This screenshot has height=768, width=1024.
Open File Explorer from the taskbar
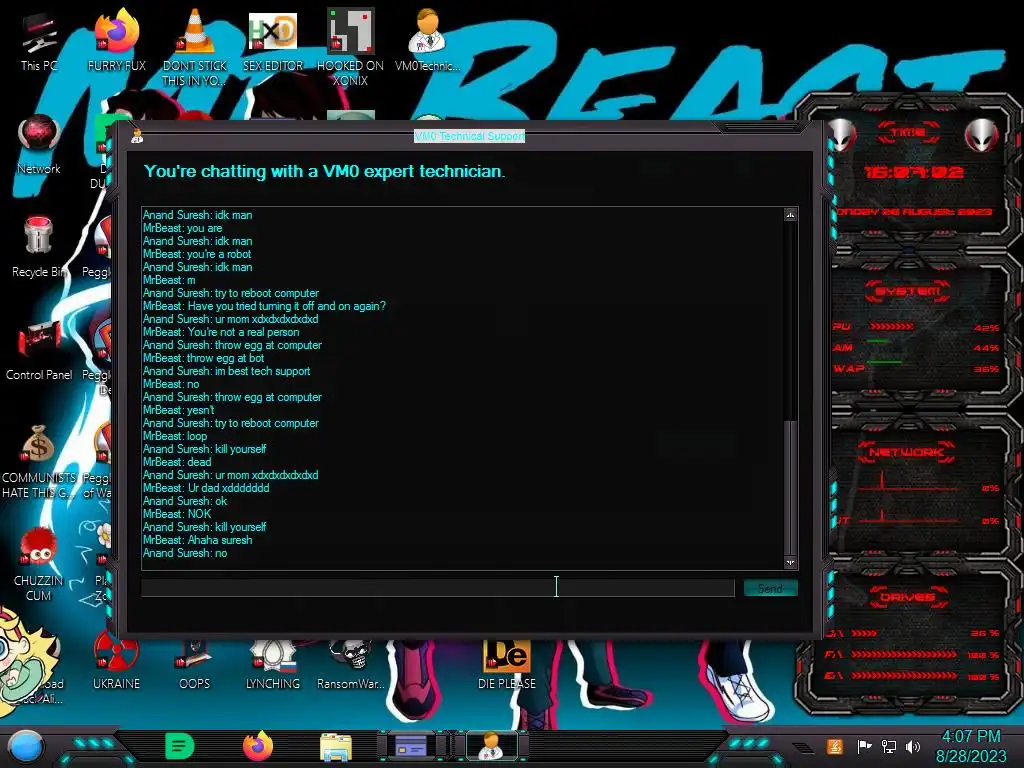point(336,746)
